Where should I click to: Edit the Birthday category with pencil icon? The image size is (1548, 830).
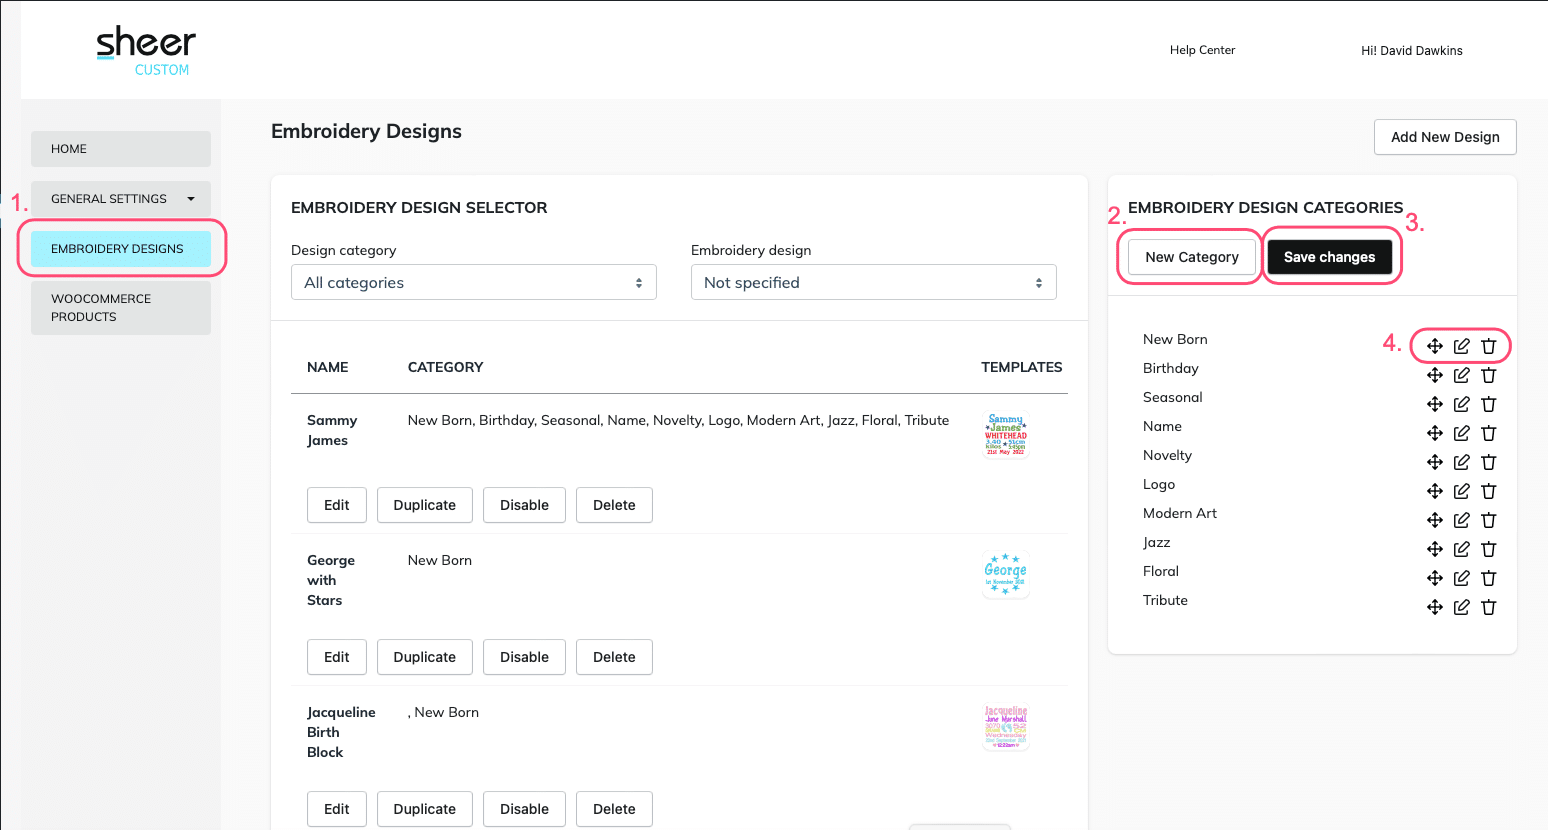click(1461, 375)
